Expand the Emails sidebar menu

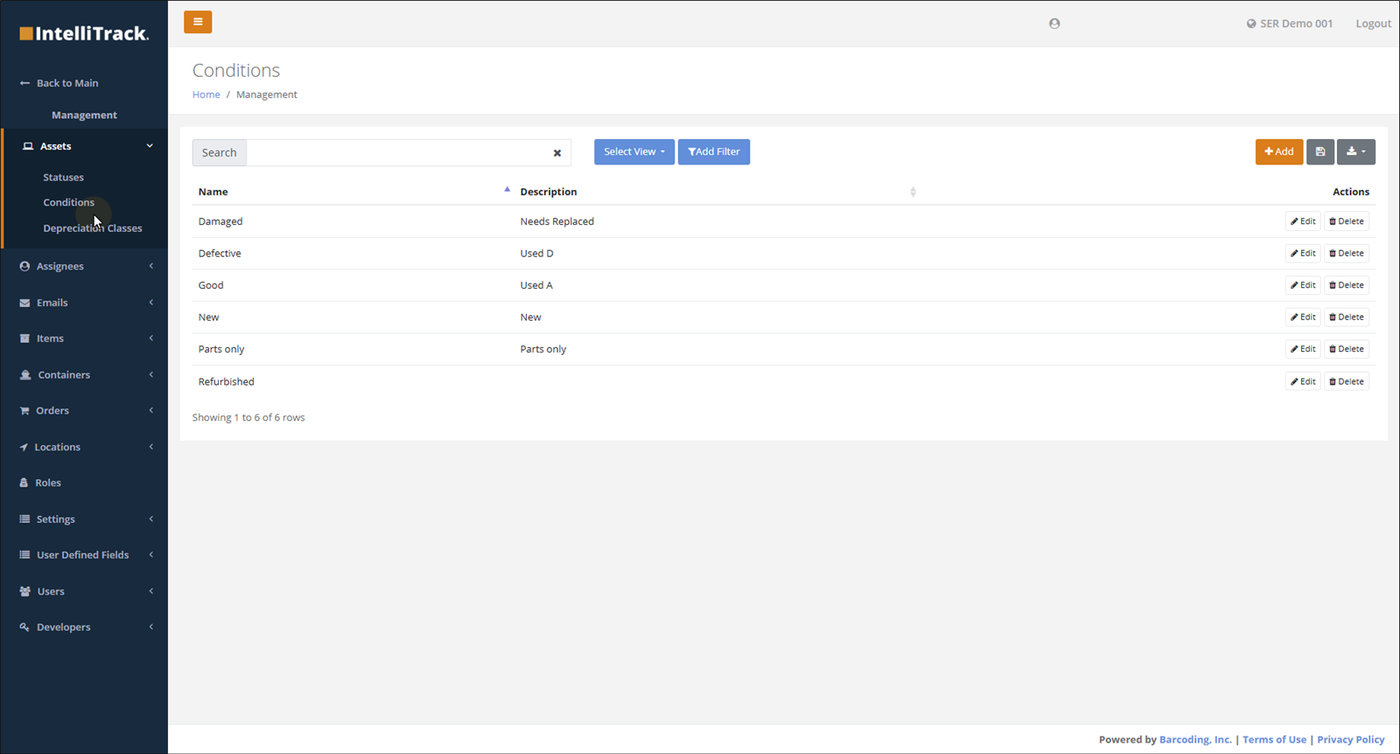click(85, 302)
